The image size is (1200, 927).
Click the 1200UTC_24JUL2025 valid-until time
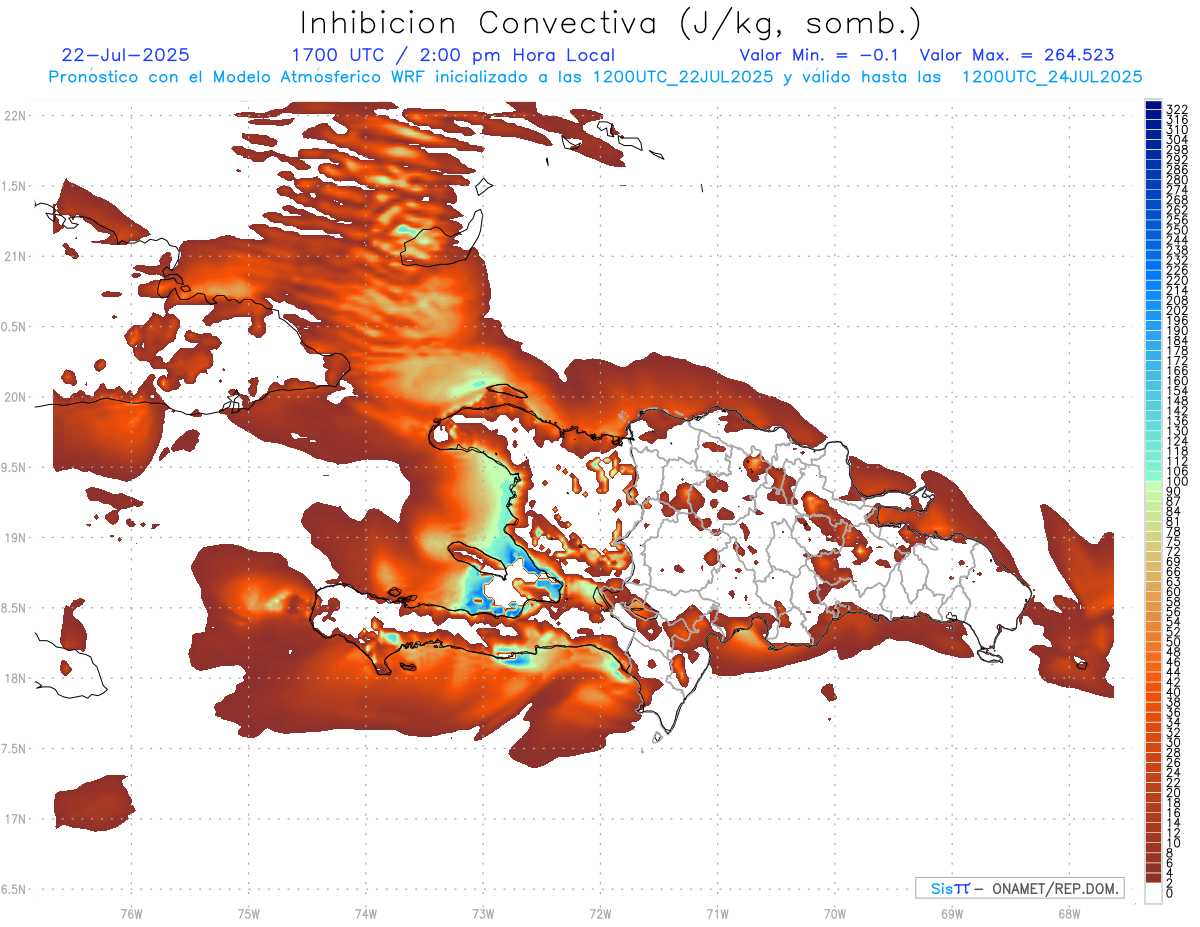tap(1051, 76)
